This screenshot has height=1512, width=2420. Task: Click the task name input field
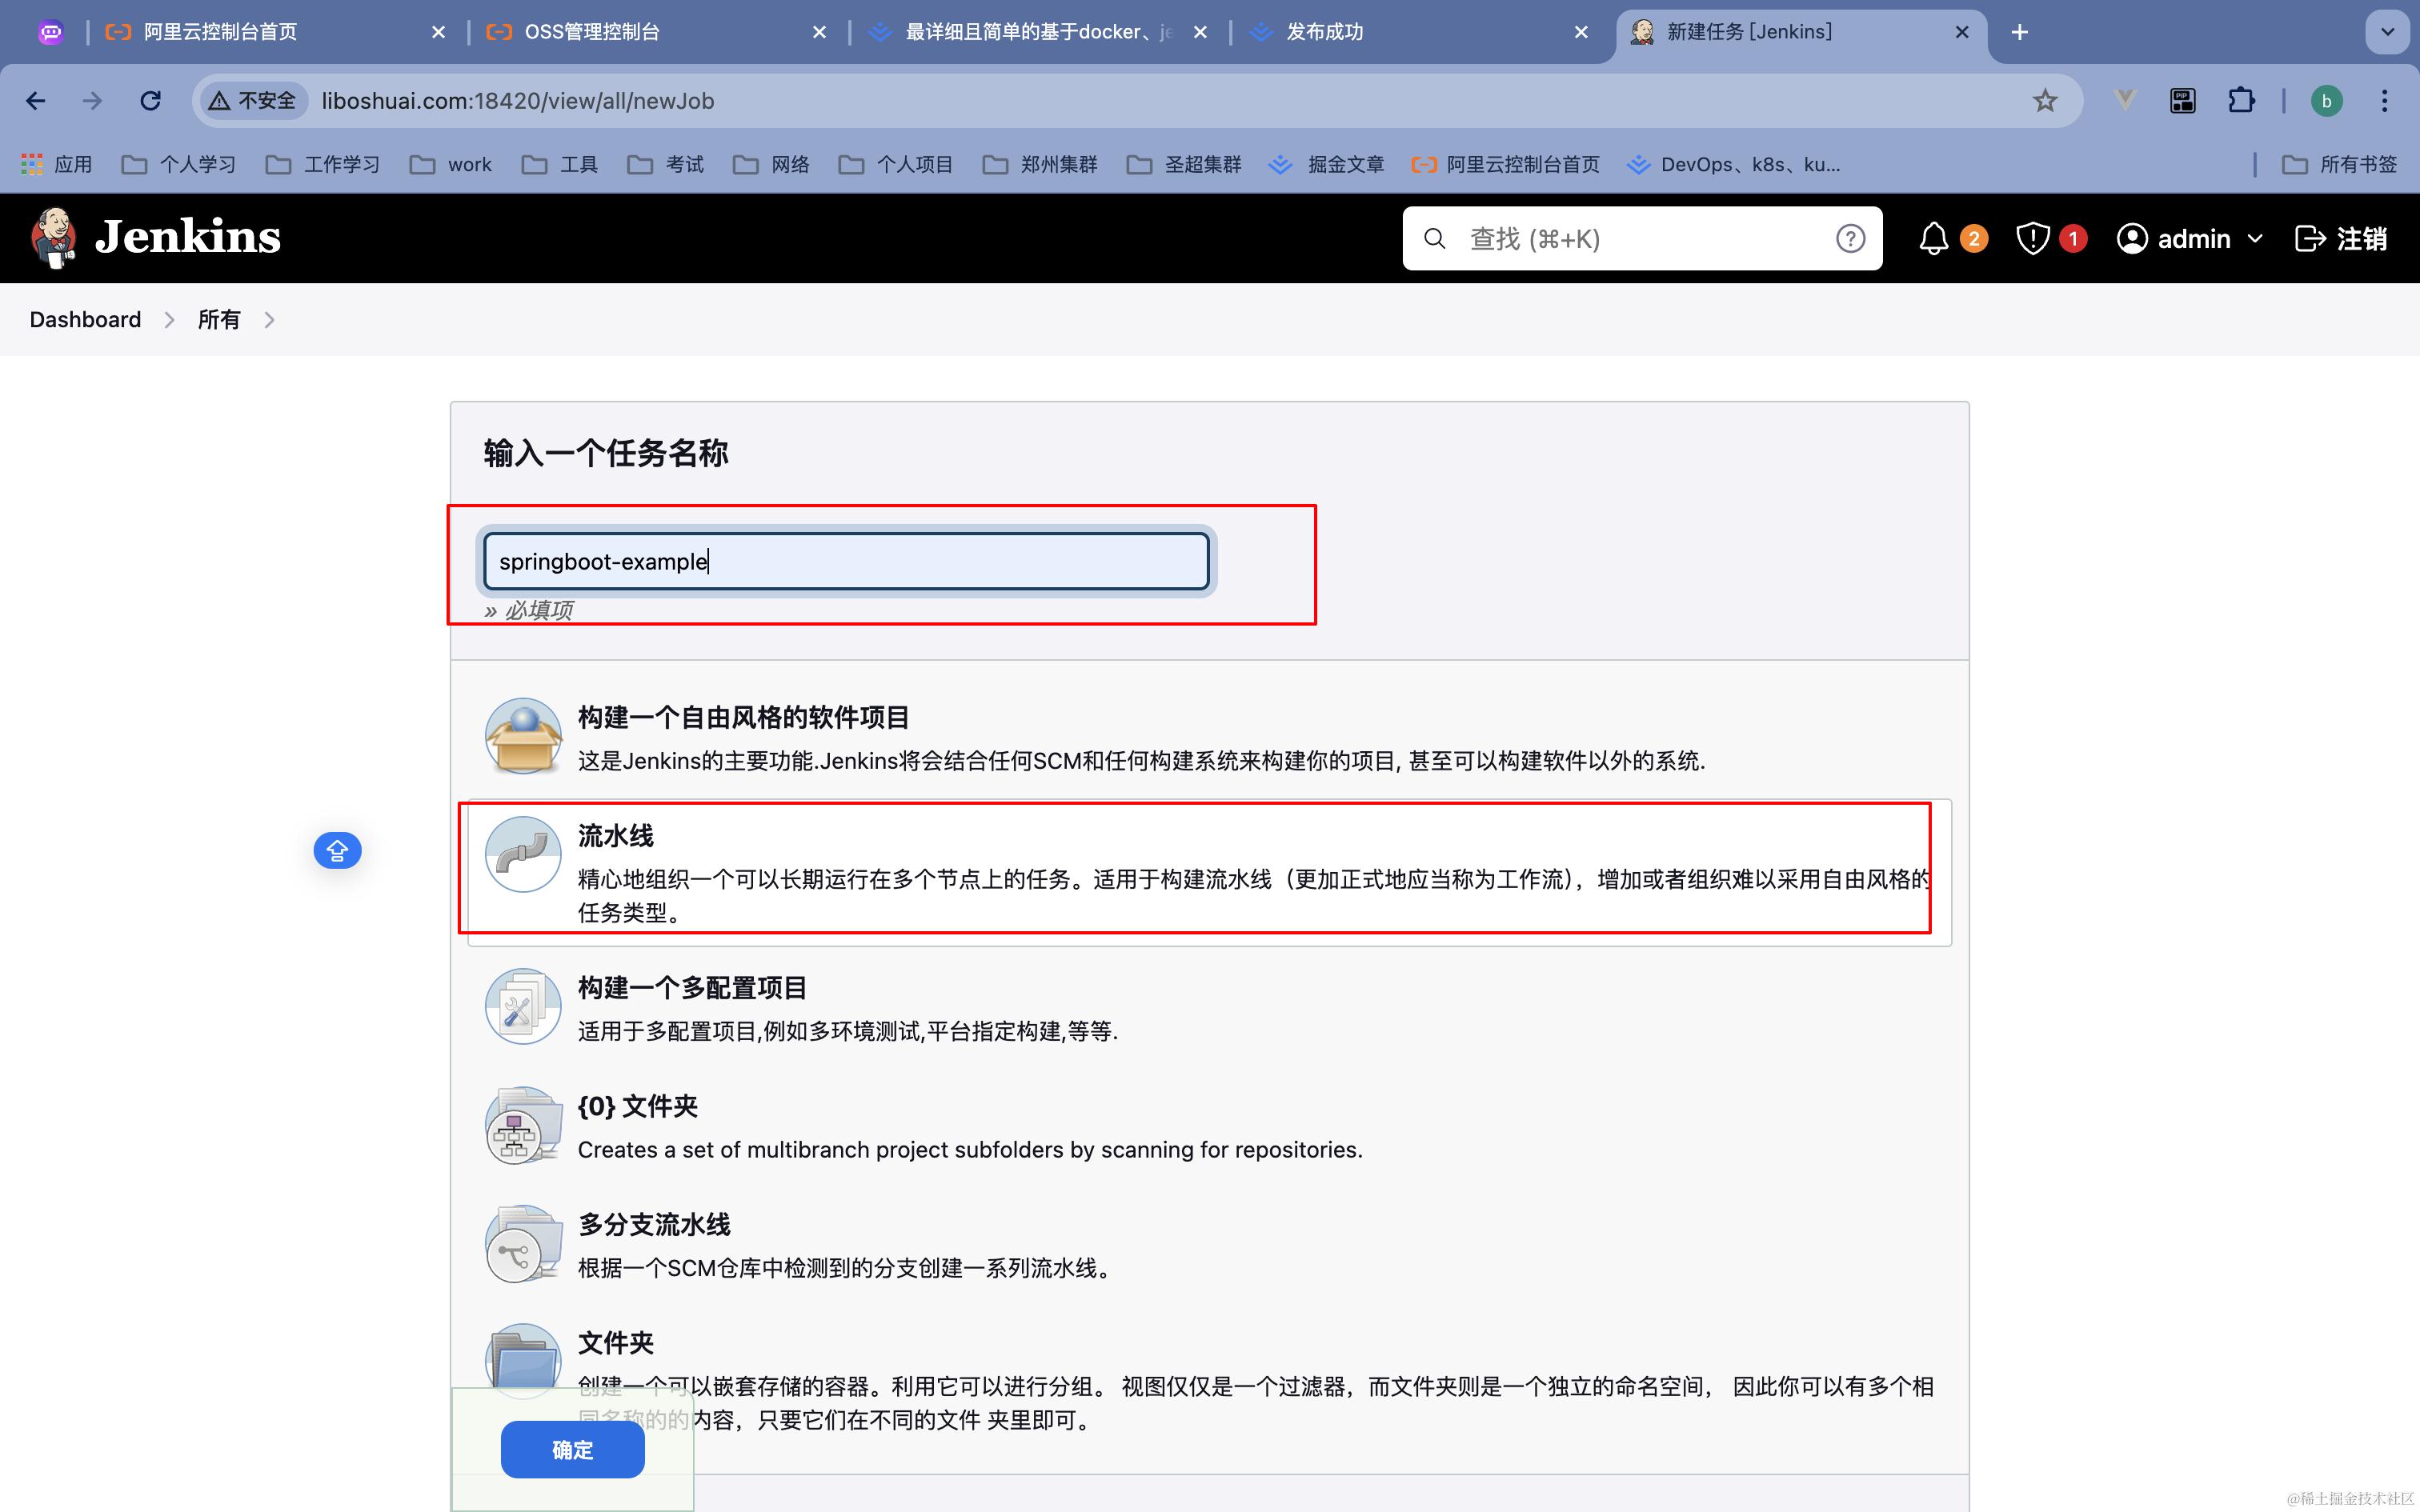click(x=846, y=561)
